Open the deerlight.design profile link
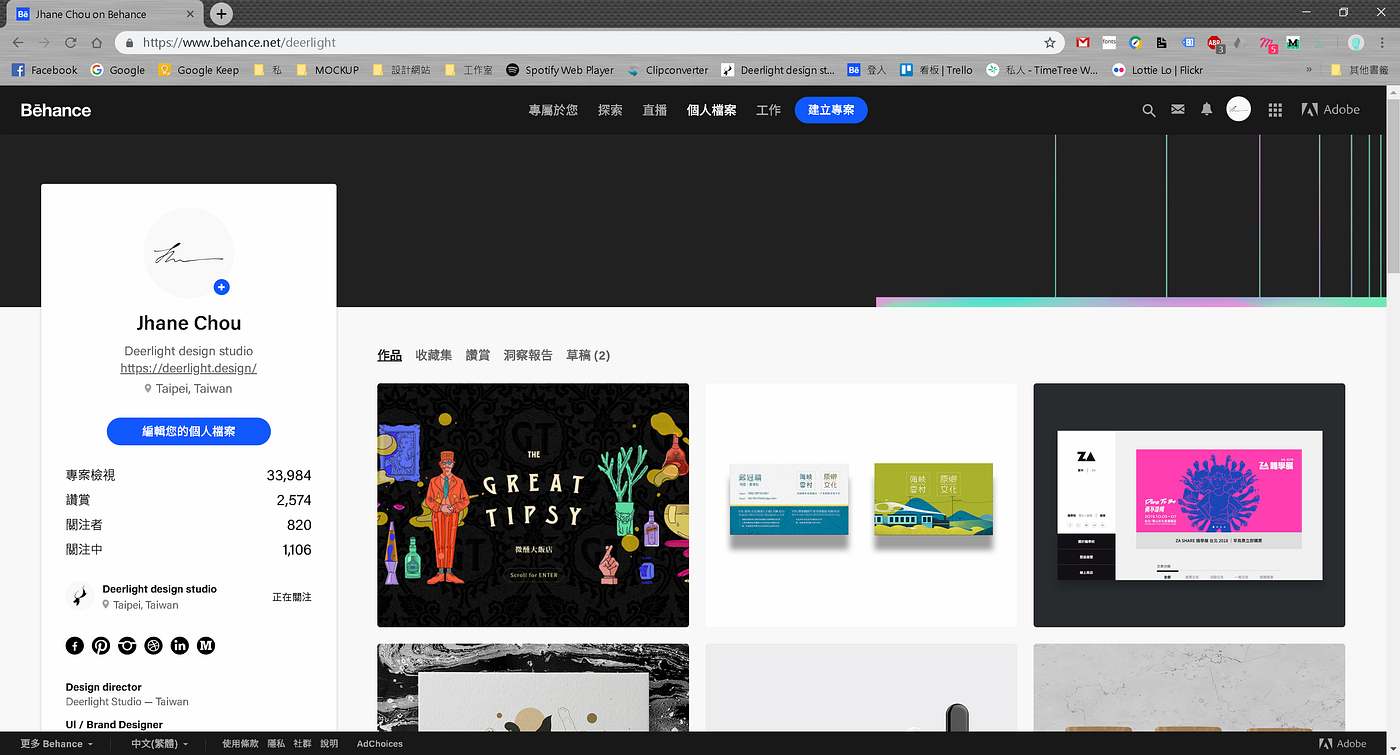The image size is (1400, 755). point(188,368)
